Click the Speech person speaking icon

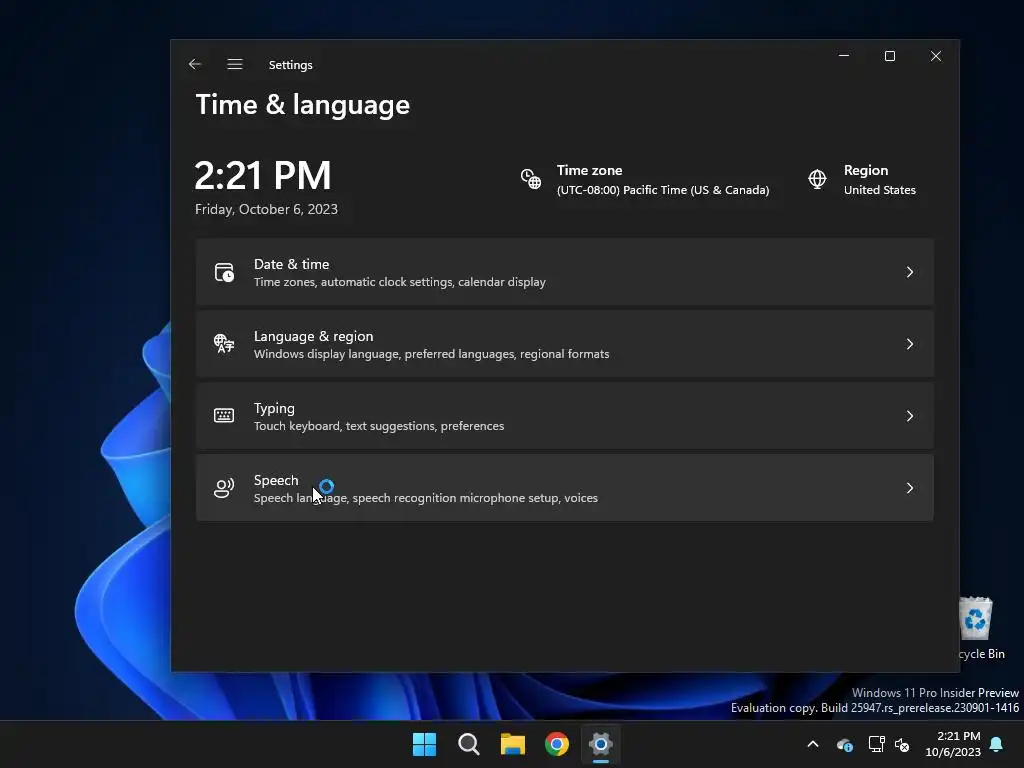224,488
